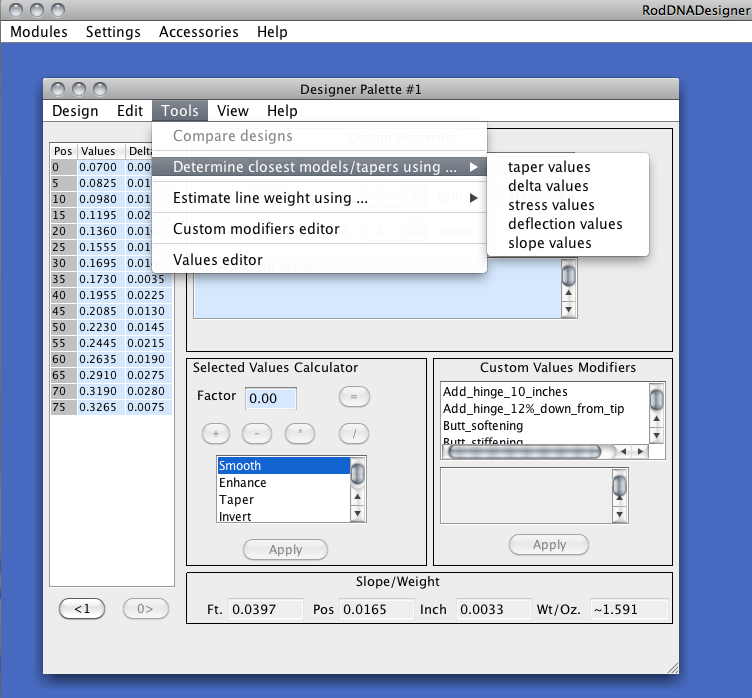Click the plus calculator button

tap(216, 434)
